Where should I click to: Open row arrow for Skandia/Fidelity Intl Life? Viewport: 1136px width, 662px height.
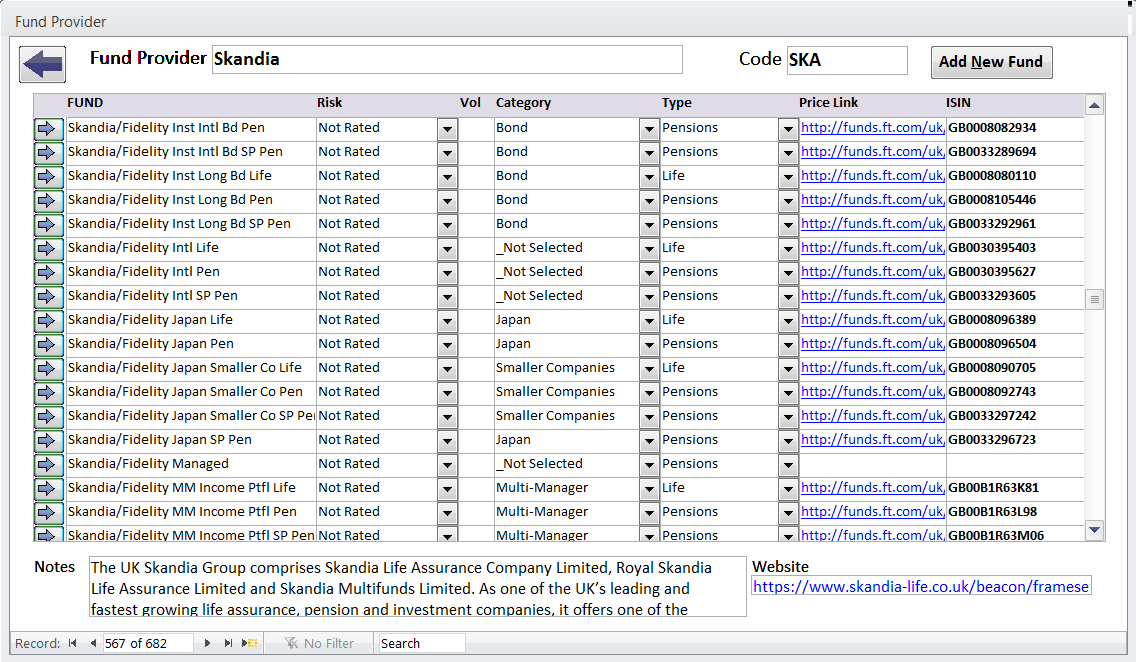[49, 248]
